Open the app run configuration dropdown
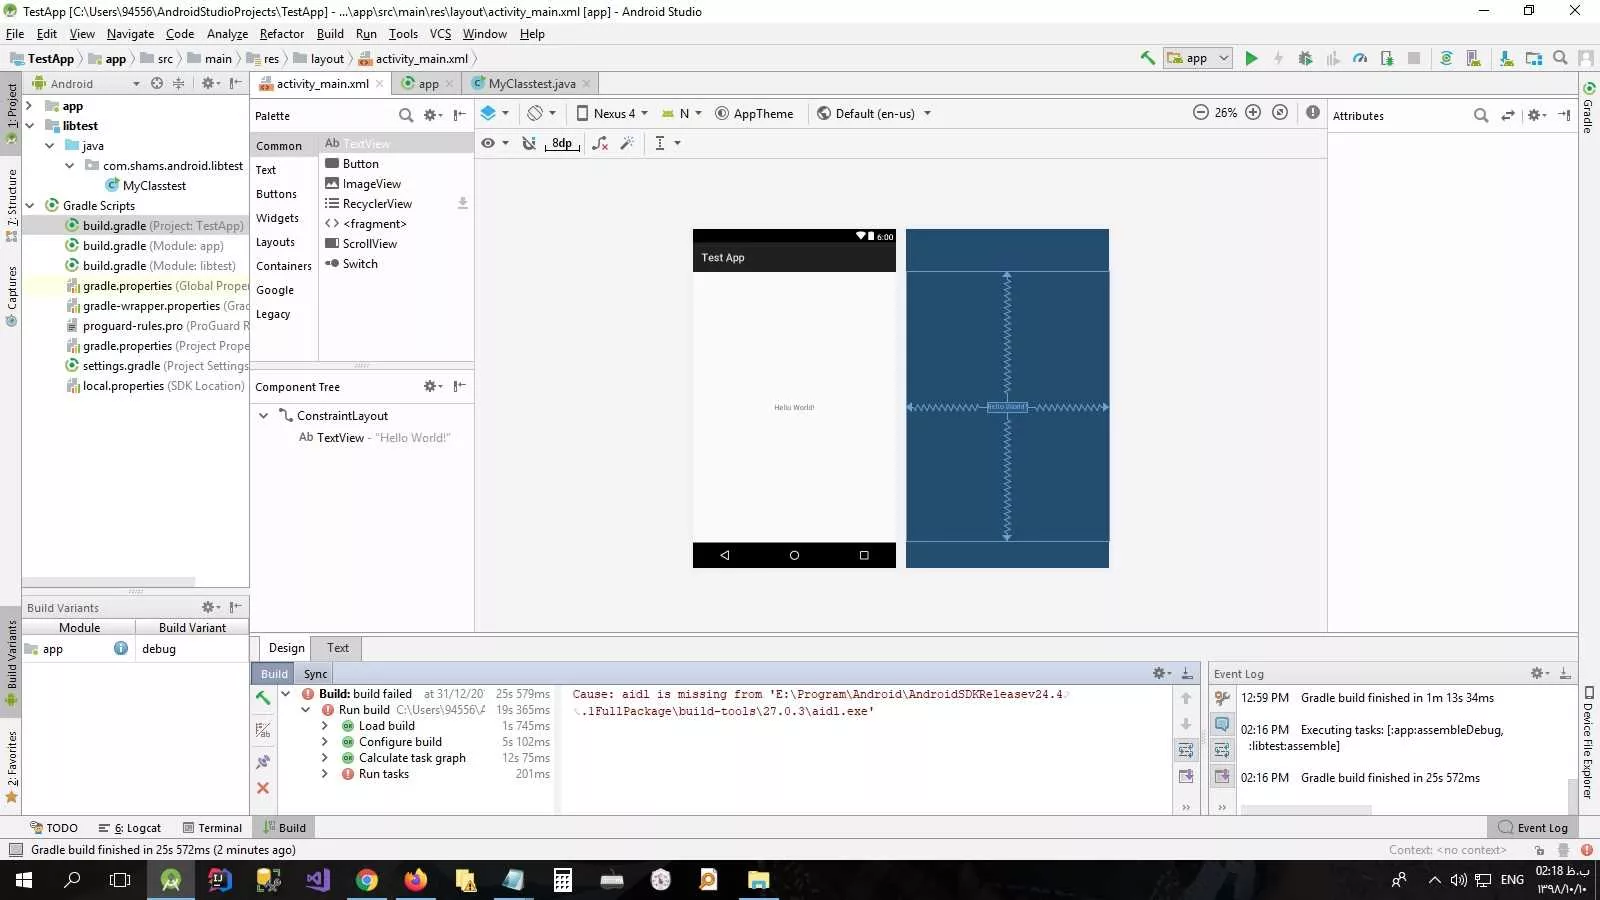 pos(1197,58)
